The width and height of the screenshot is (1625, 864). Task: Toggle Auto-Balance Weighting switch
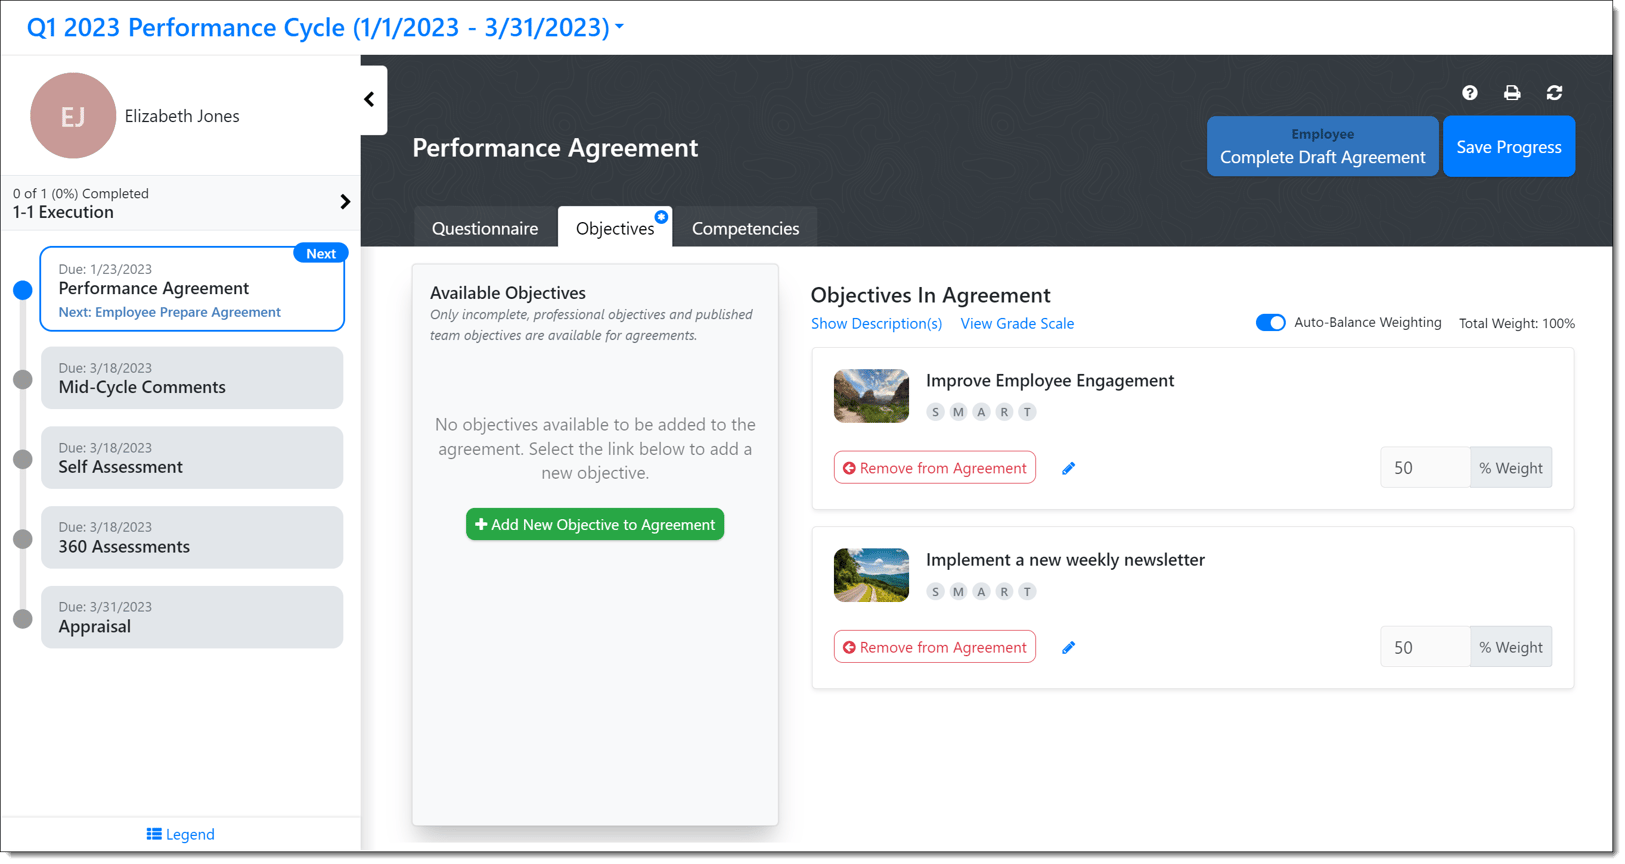(x=1270, y=323)
